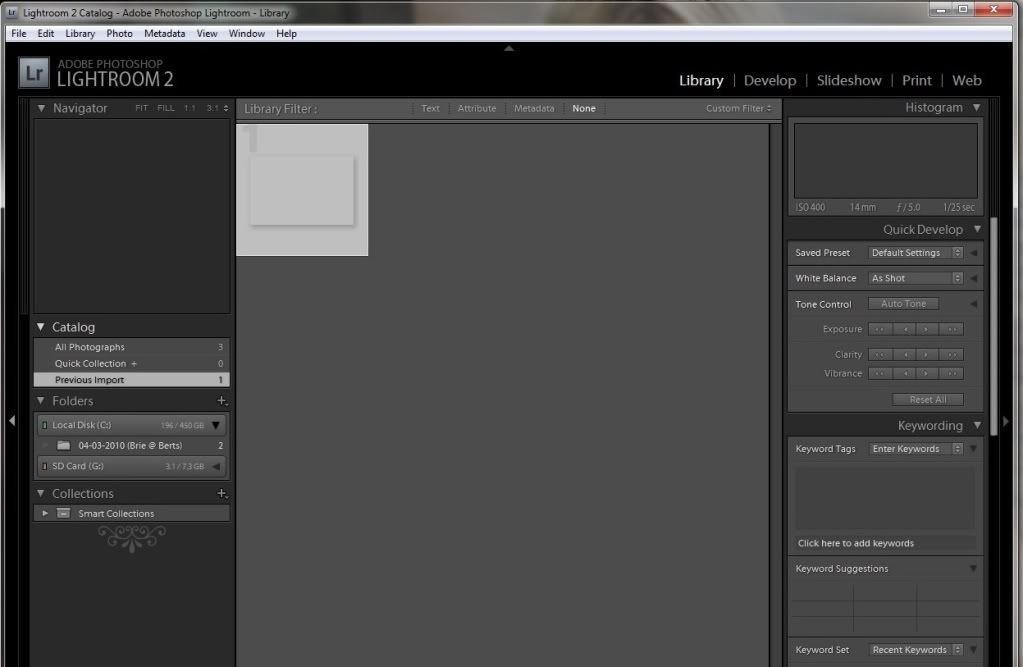Viewport: 1023px width, 667px height.
Task: Expand the Keyword Suggestions section
Action: (973, 568)
